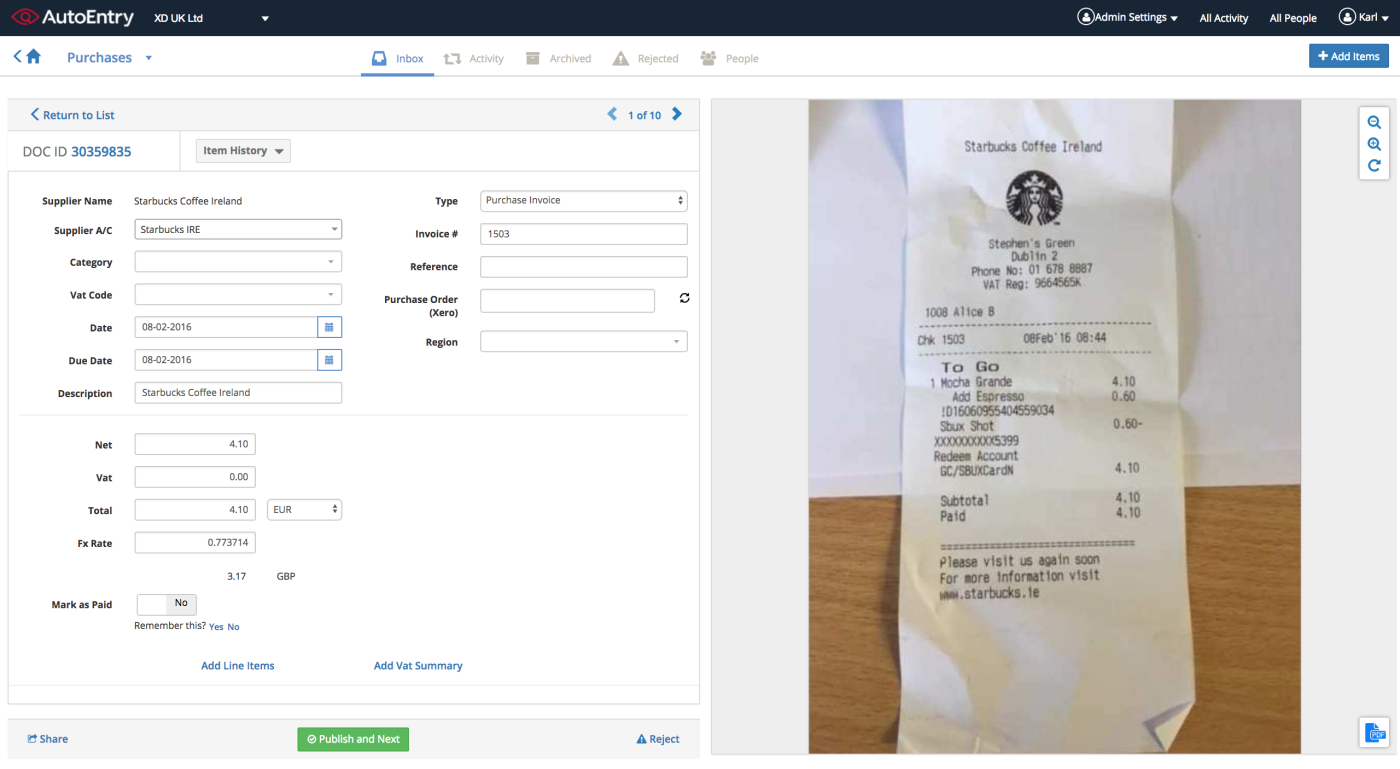The image size is (1400, 769).
Task: Click Return to List
Action: pos(72,115)
